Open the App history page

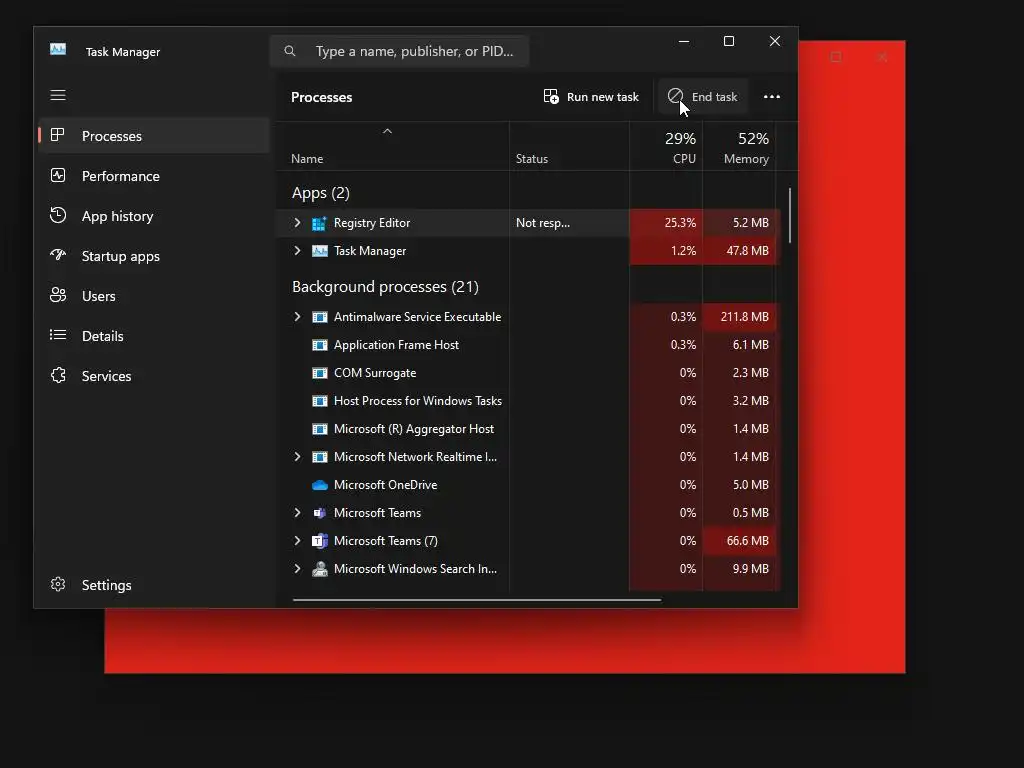[x=154, y=216]
